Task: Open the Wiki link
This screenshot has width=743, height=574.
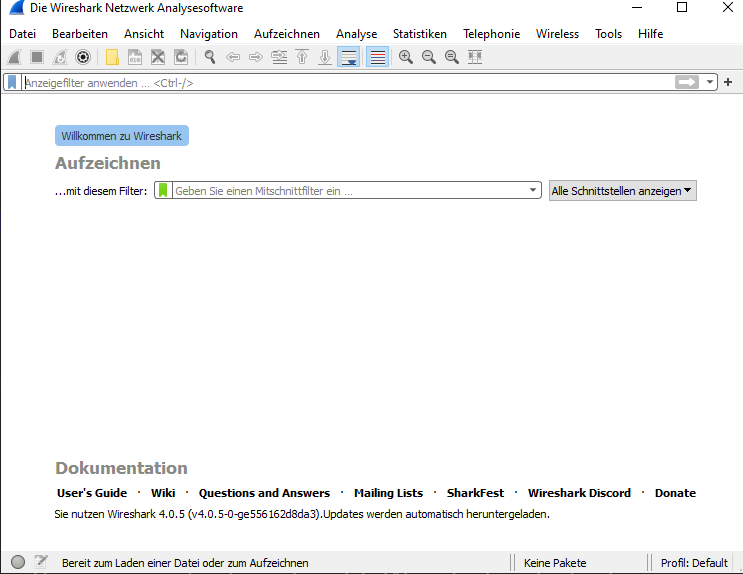Action: (x=163, y=493)
